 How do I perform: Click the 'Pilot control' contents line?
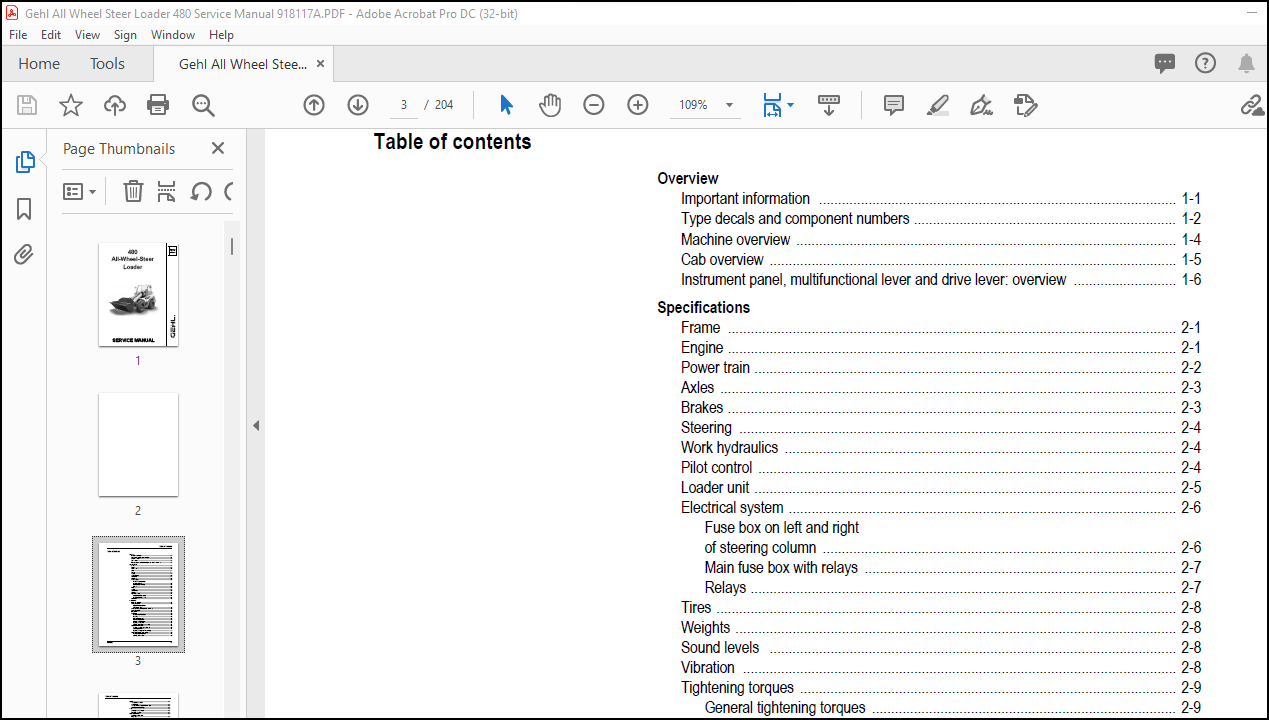(x=716, y=467)
